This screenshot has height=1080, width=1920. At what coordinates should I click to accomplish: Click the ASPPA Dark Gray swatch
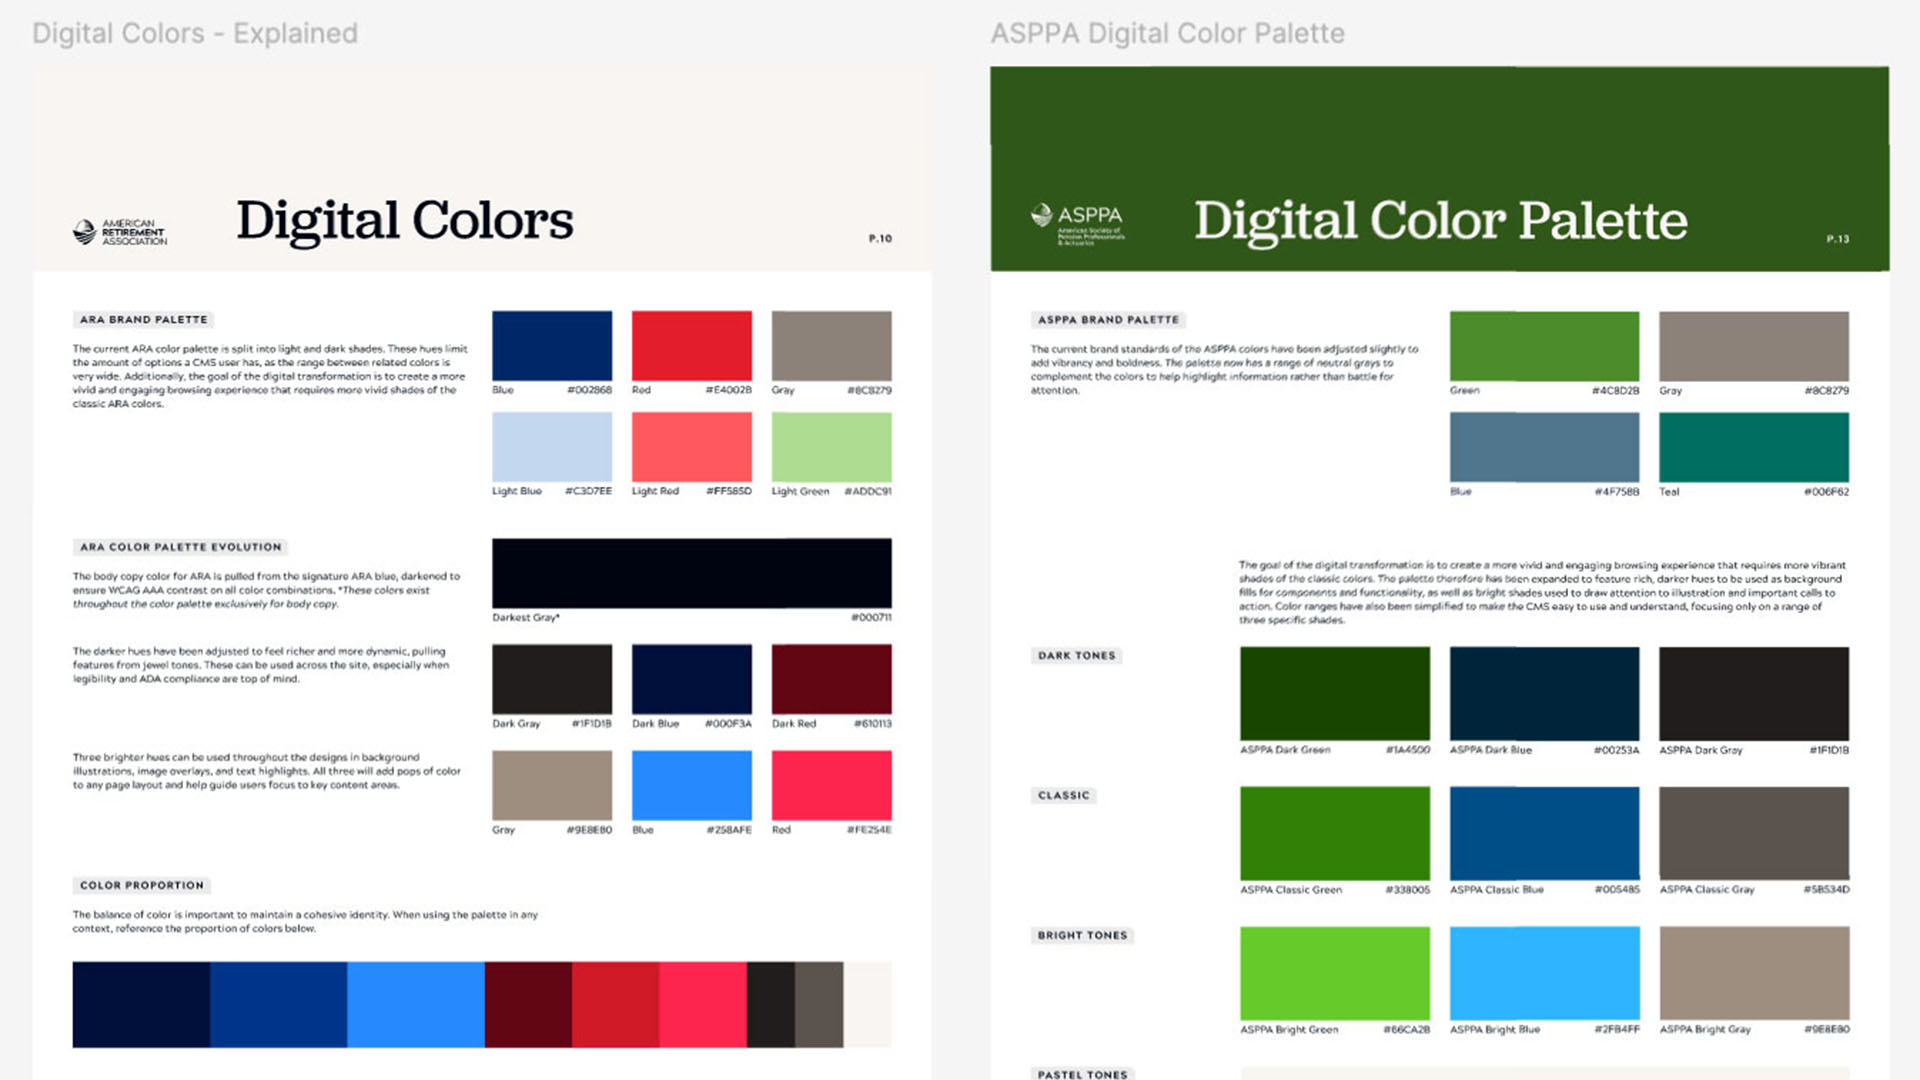(x=1754, y=693)
